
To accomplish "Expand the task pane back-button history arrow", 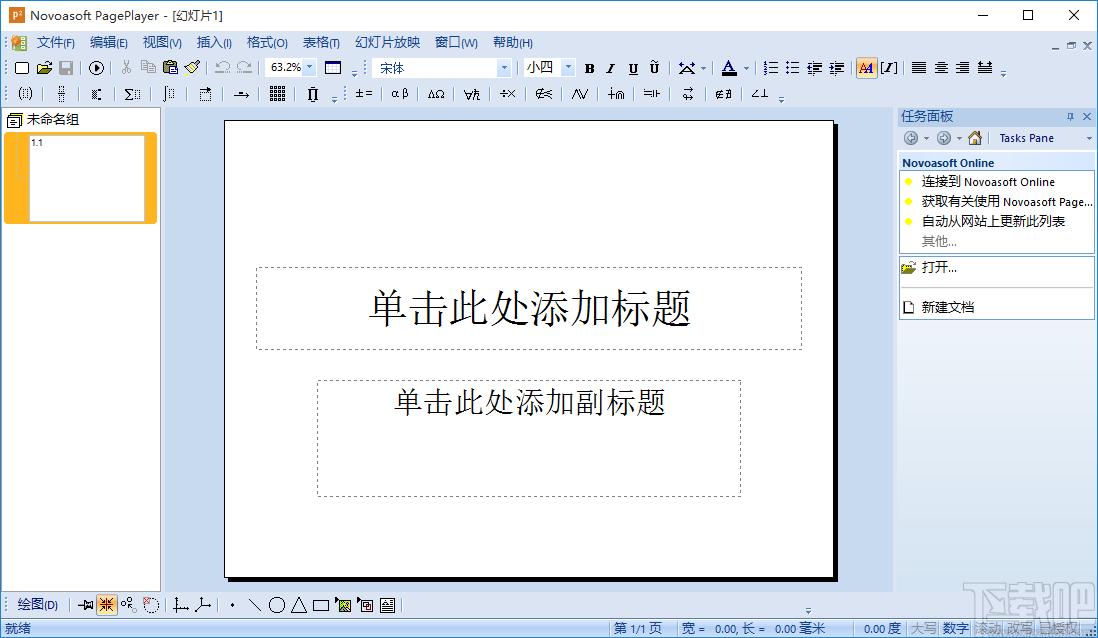I will pos(926,138).
